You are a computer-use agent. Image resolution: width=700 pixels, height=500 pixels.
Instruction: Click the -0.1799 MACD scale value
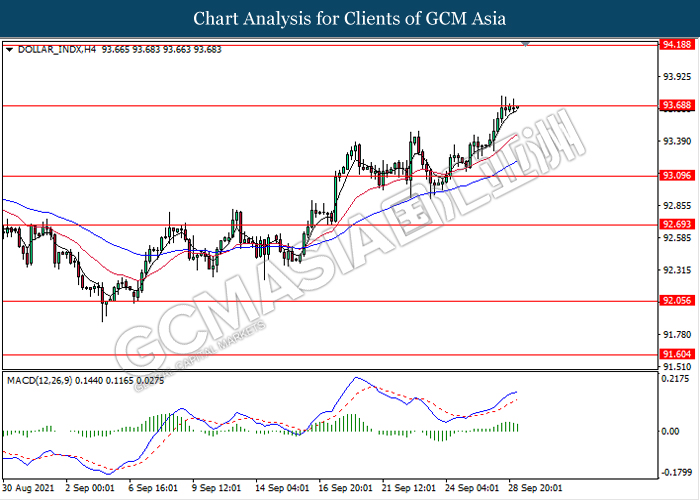tap(675, 472)
